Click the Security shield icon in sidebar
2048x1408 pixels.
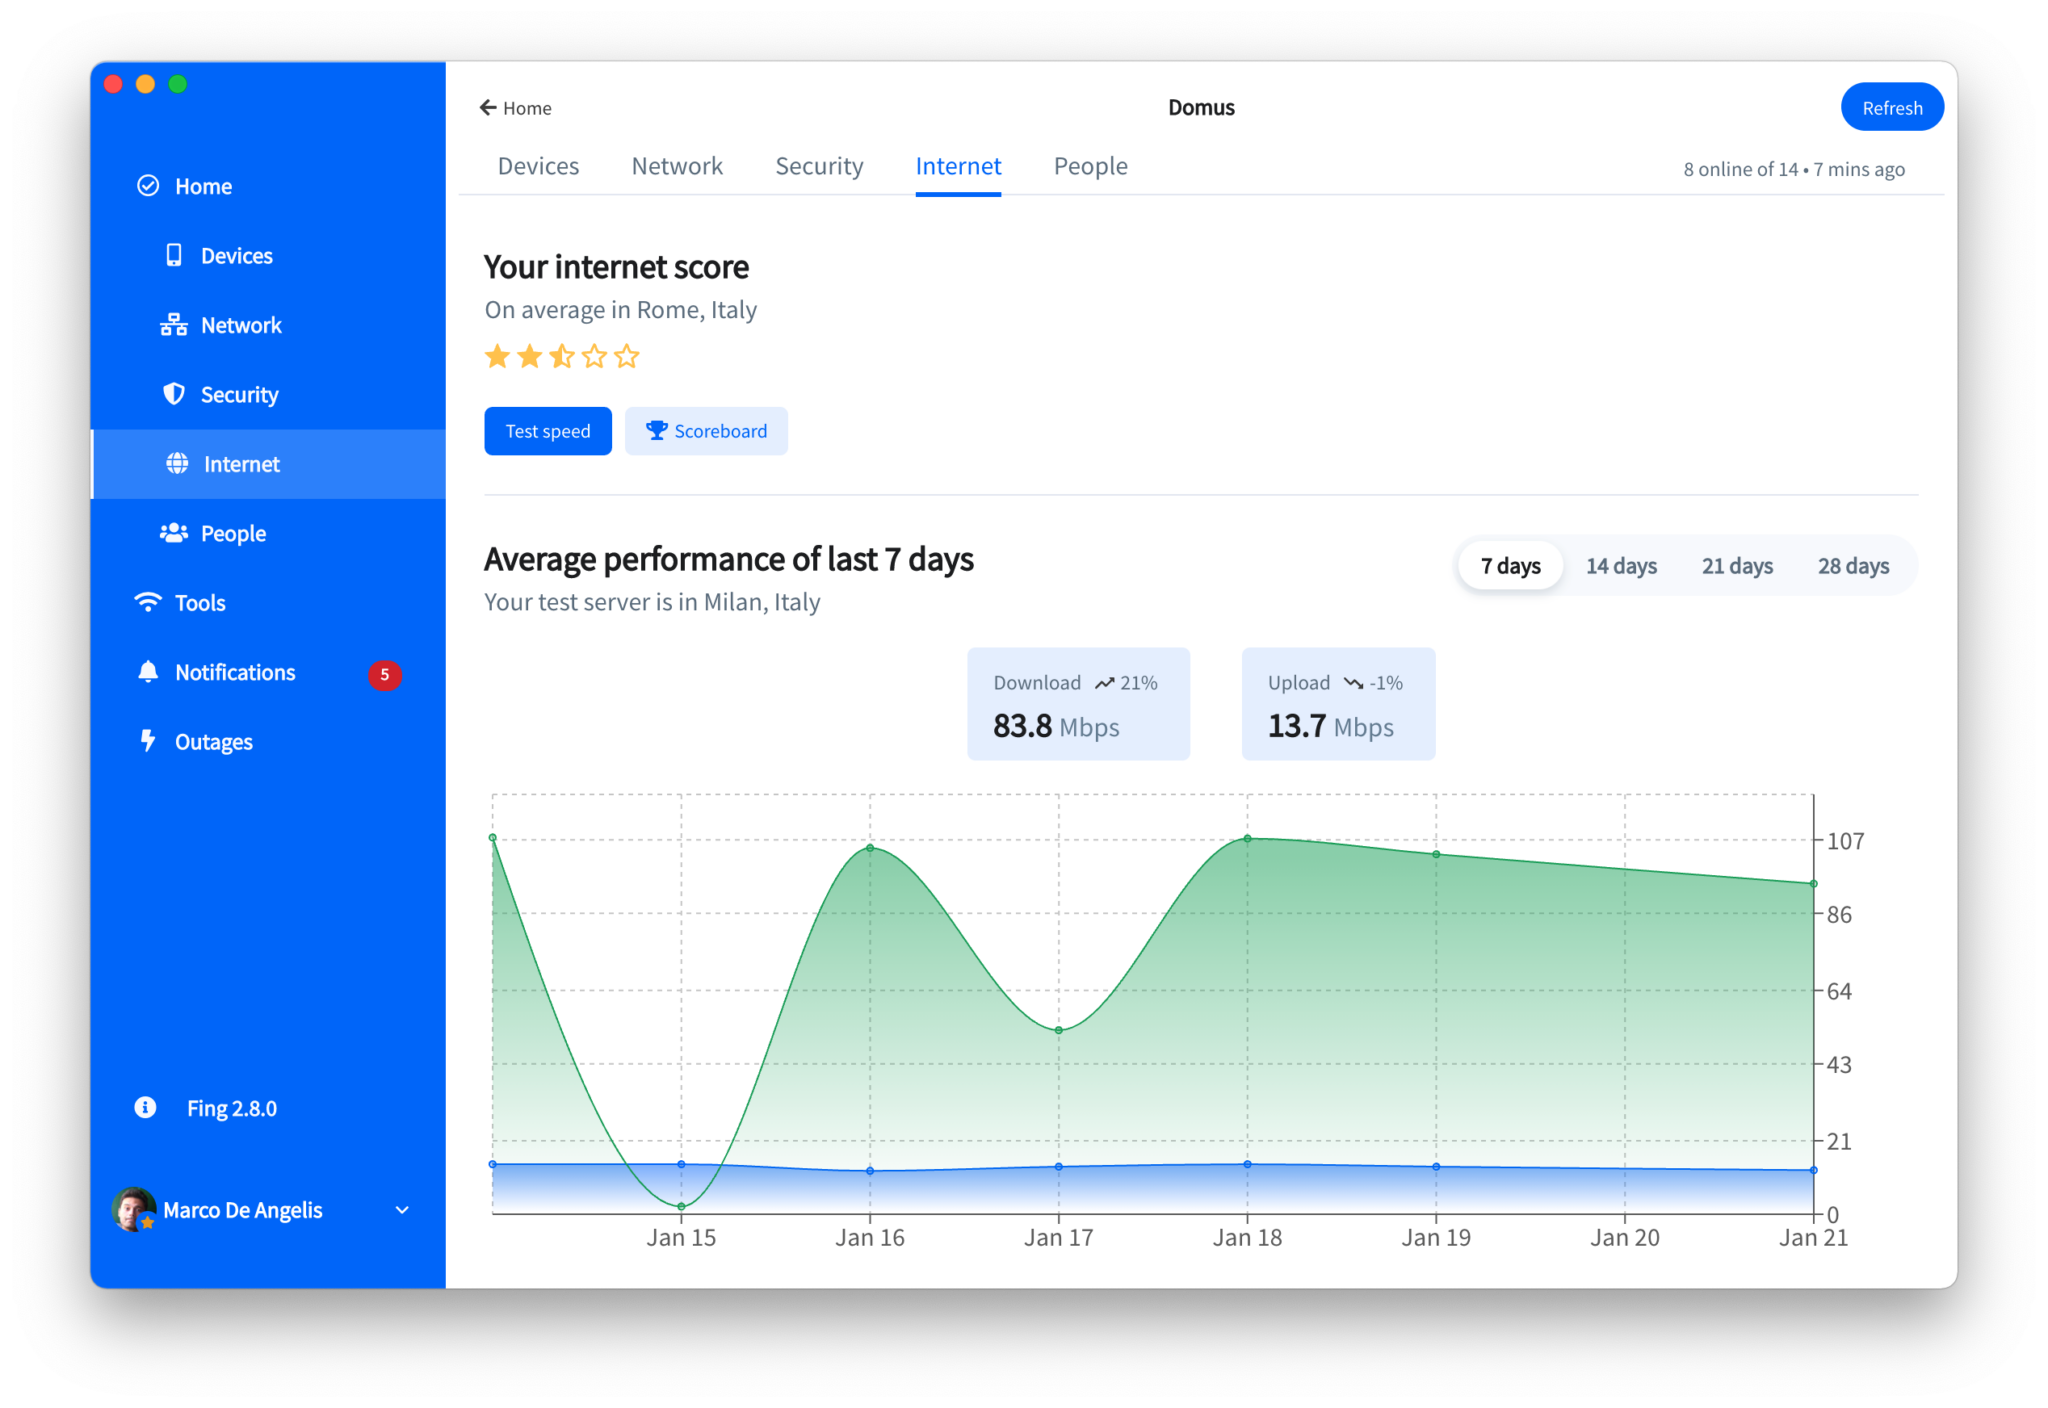[x=173, y=394]
